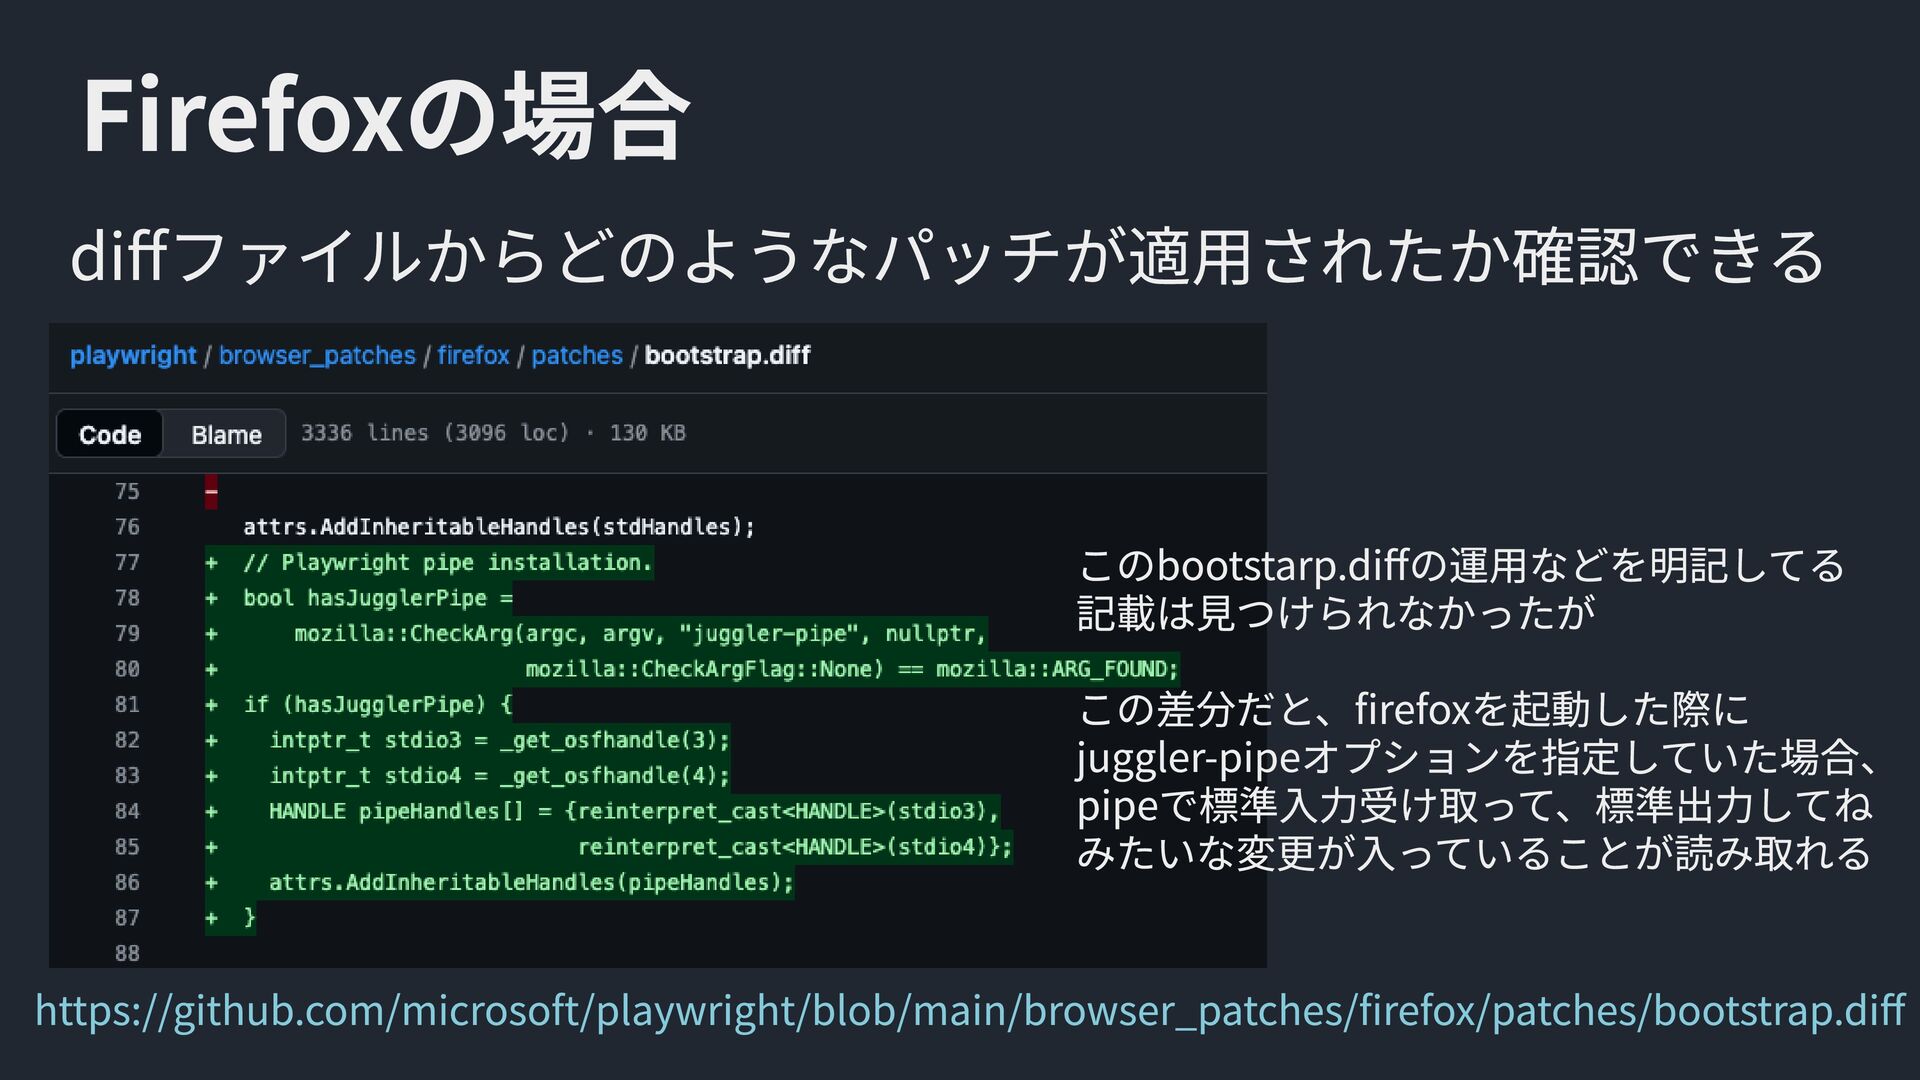This screenshot has height=1080, width=1920.
Task: Select line number 86
Action: click(x=127, y=883)
